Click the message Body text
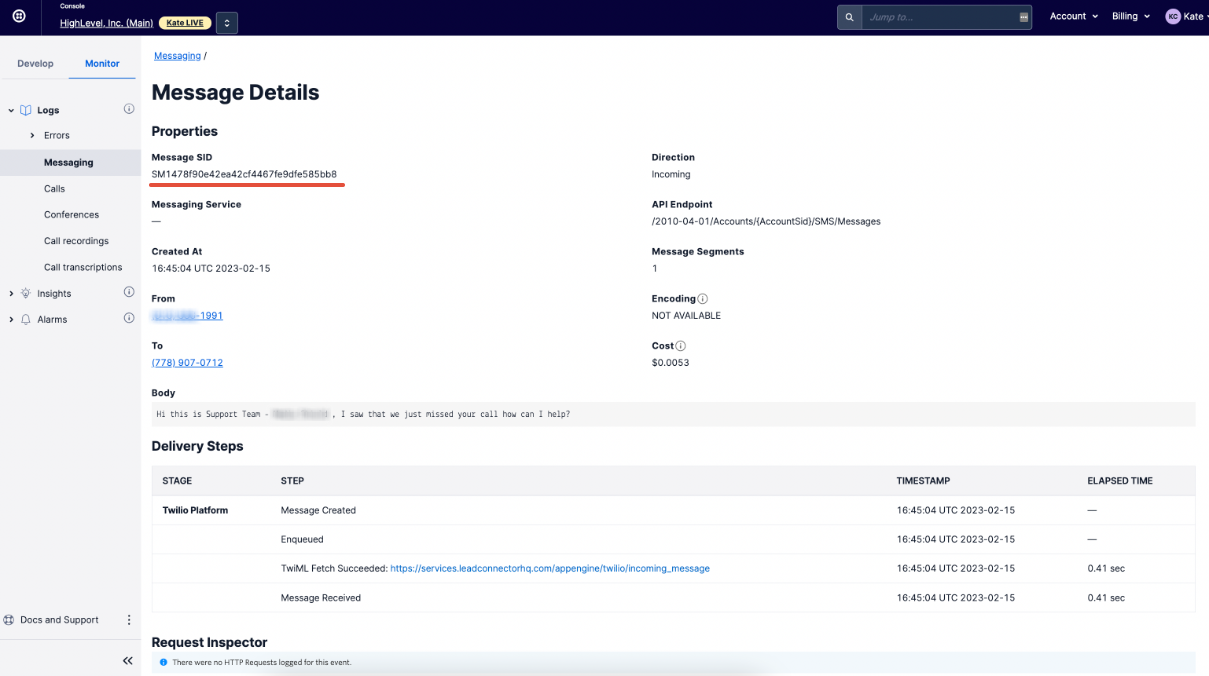This screenshot has width=1209, height=676. click(363, 414)
